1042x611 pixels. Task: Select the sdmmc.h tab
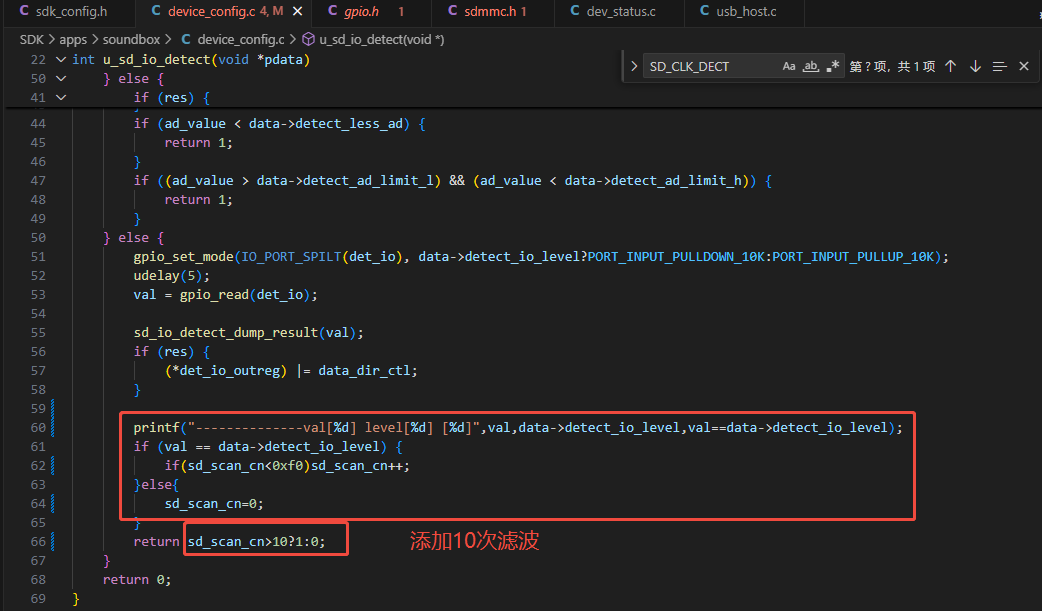point(492,11)
